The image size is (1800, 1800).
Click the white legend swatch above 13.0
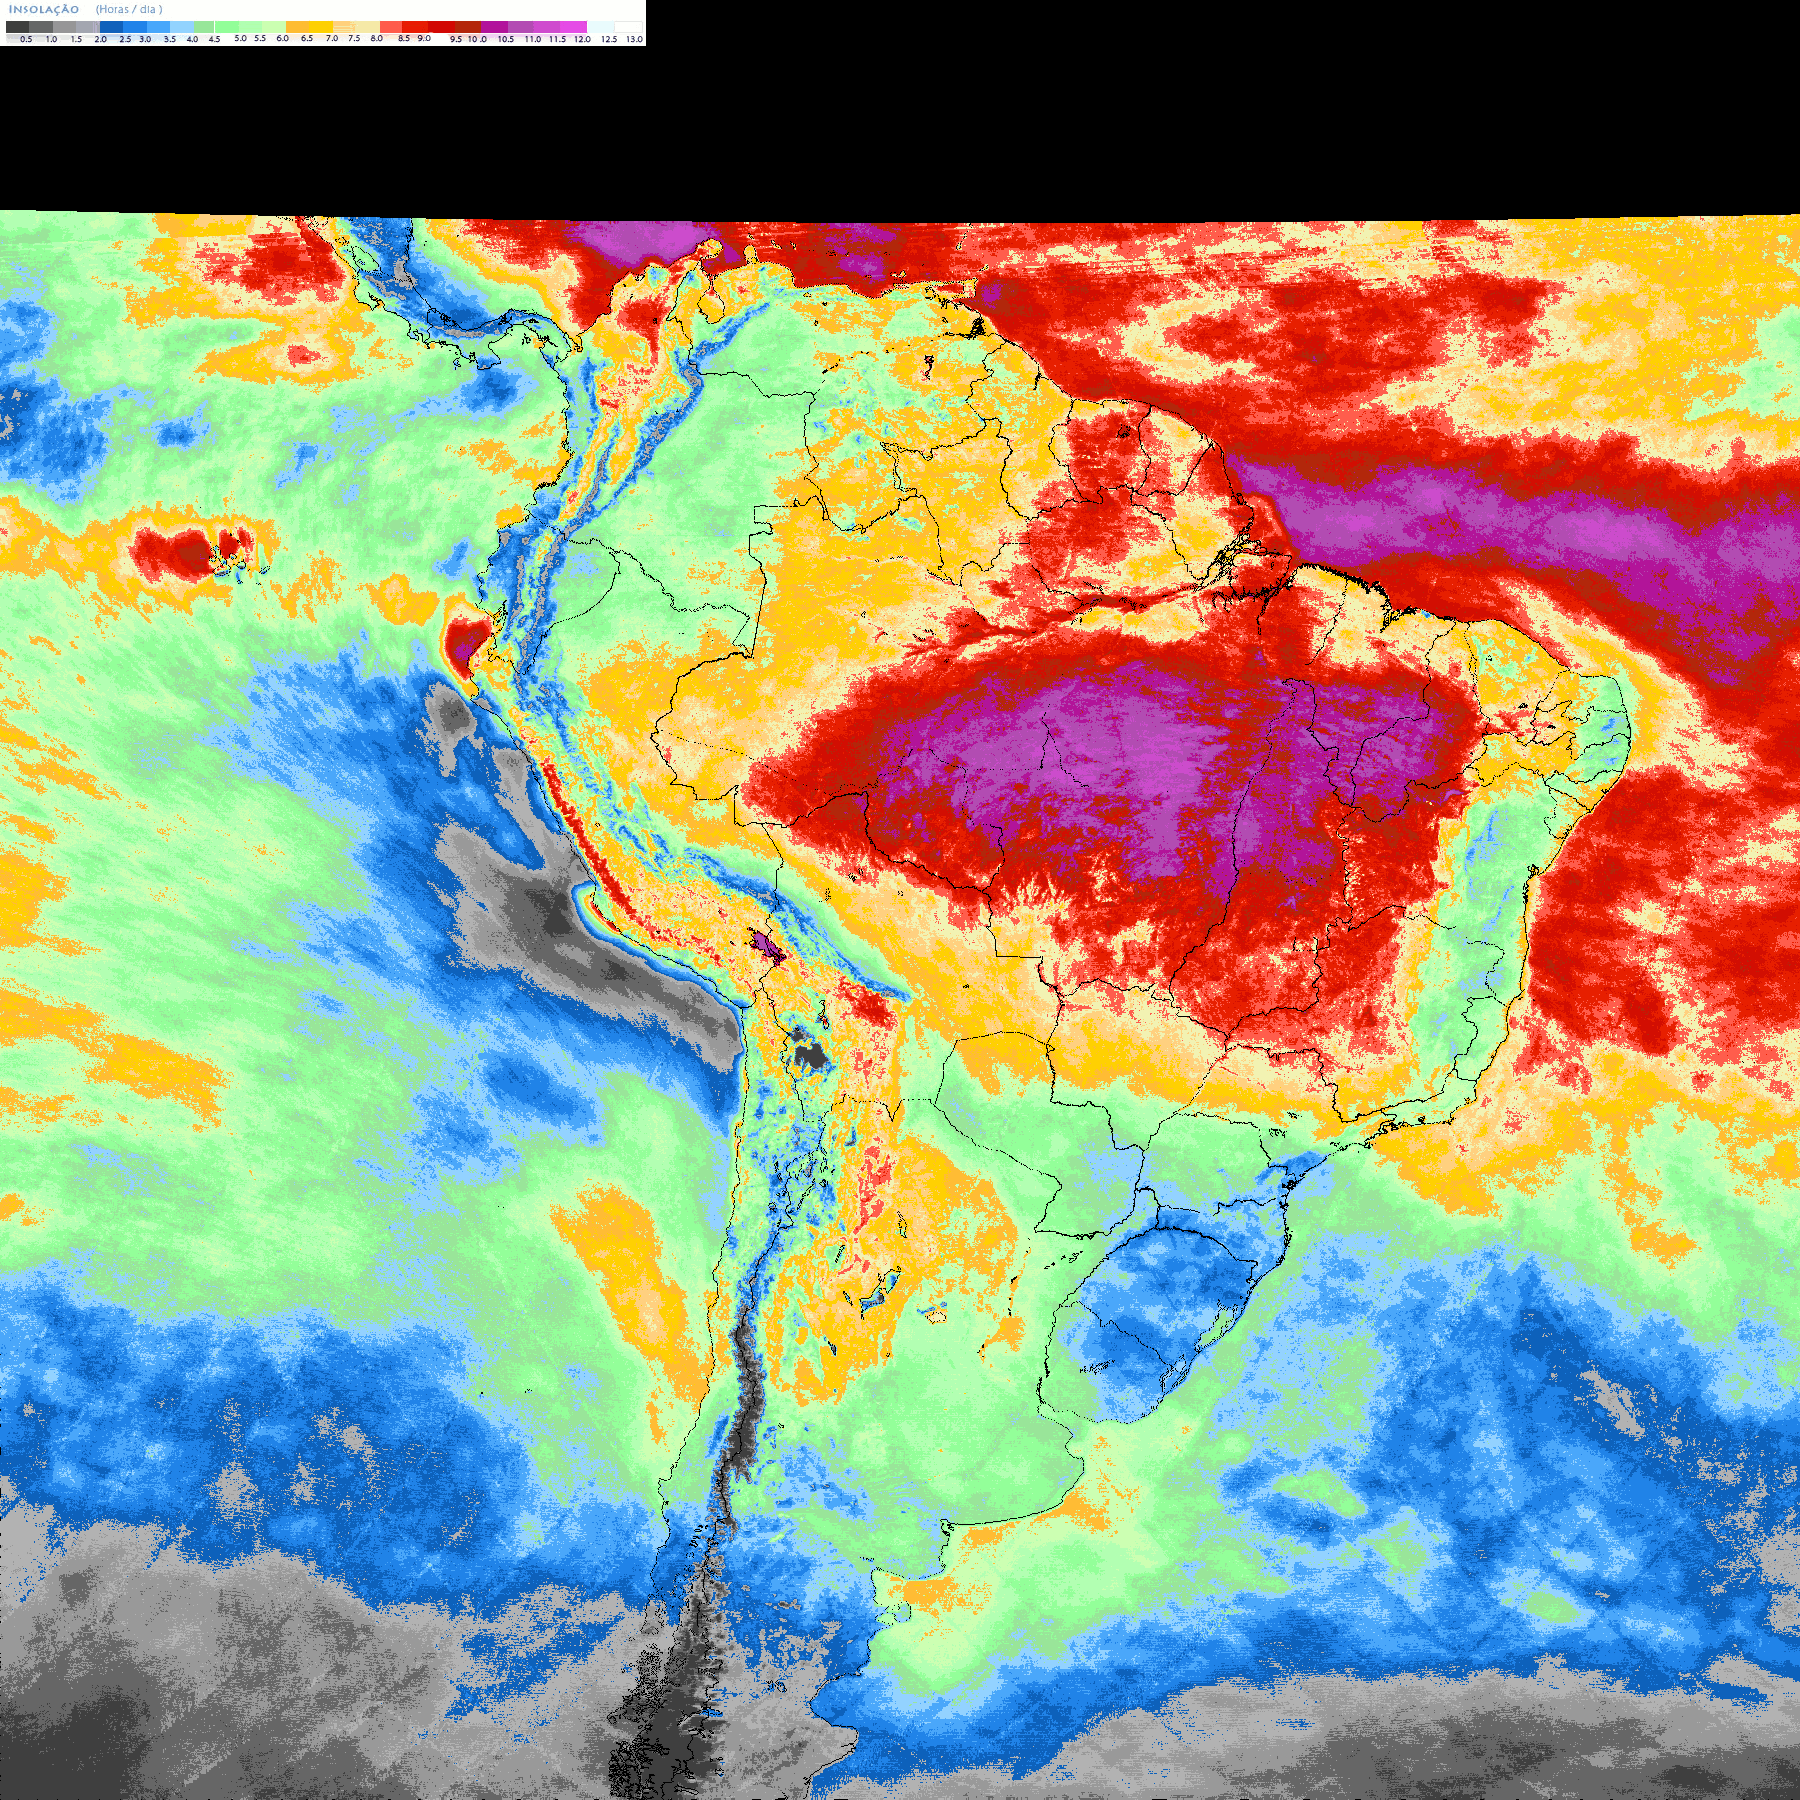pos(628,27)
